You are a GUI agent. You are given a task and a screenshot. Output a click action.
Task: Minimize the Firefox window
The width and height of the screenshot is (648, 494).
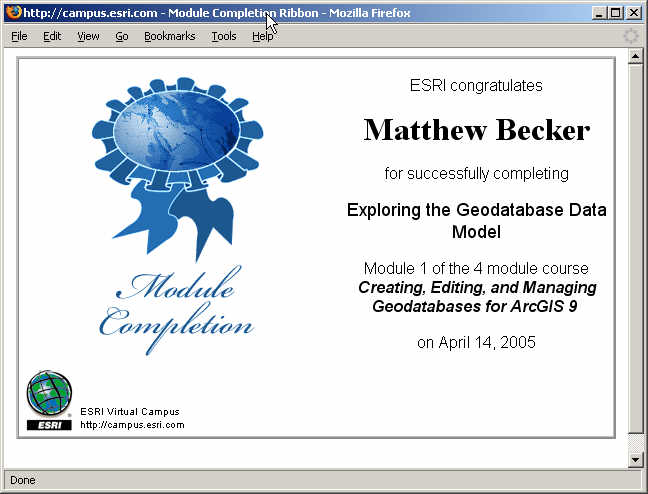[599, 13]
